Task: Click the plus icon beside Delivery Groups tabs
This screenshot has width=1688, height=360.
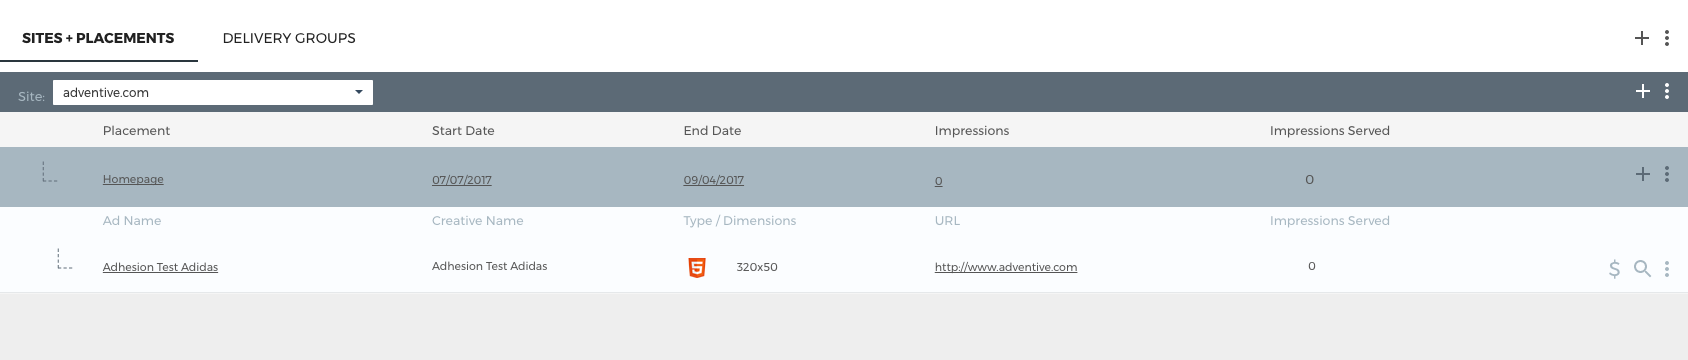Action: [x=1641, y=38]
